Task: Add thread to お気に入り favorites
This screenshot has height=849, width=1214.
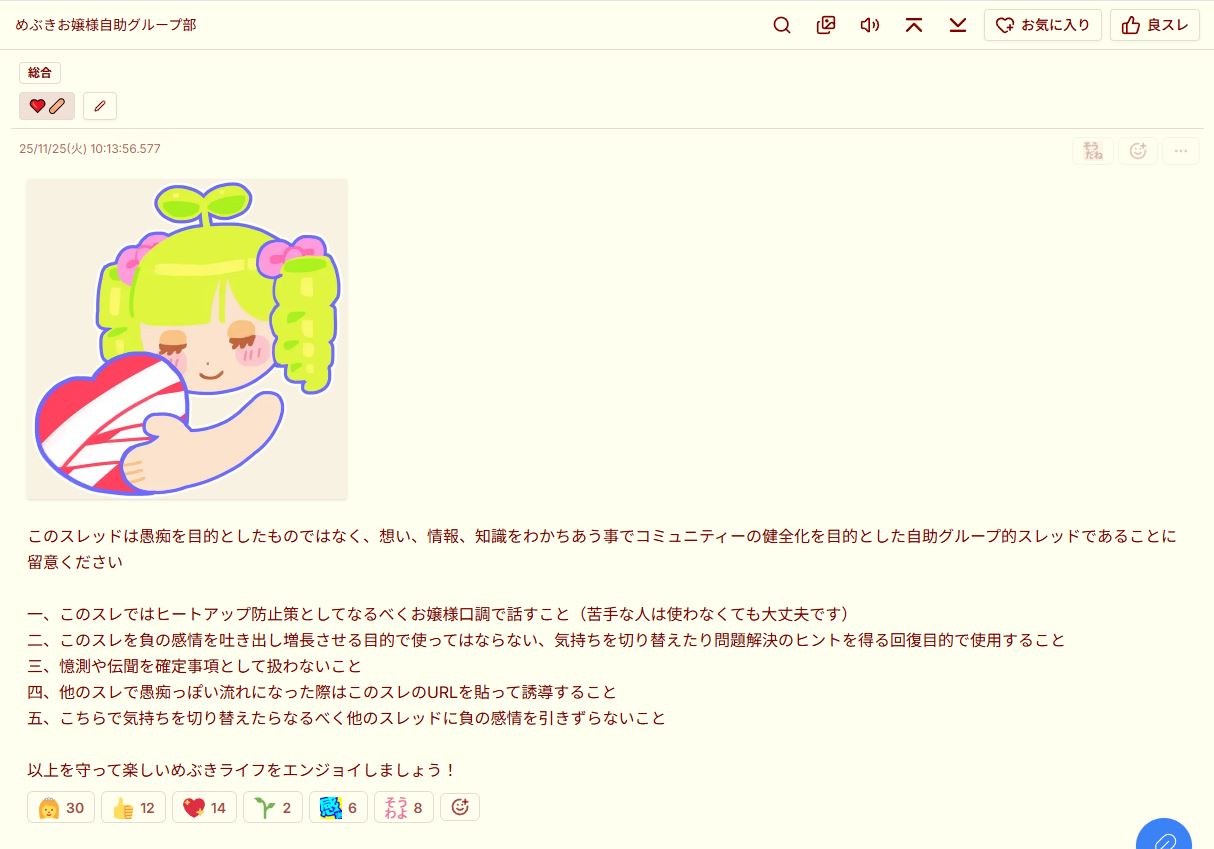Action: 1043,25
